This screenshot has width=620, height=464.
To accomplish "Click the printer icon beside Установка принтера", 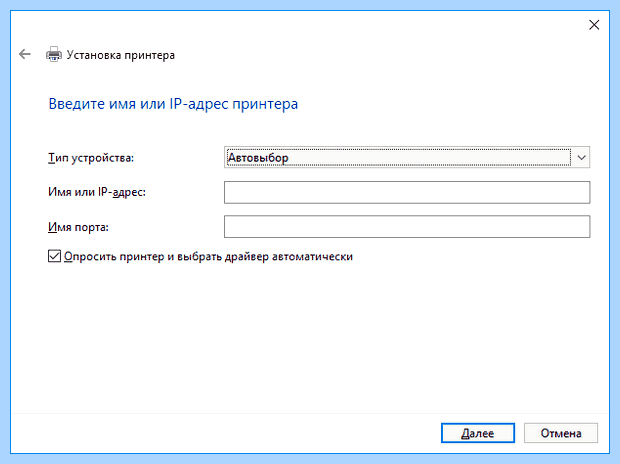I will coord(54,55).
